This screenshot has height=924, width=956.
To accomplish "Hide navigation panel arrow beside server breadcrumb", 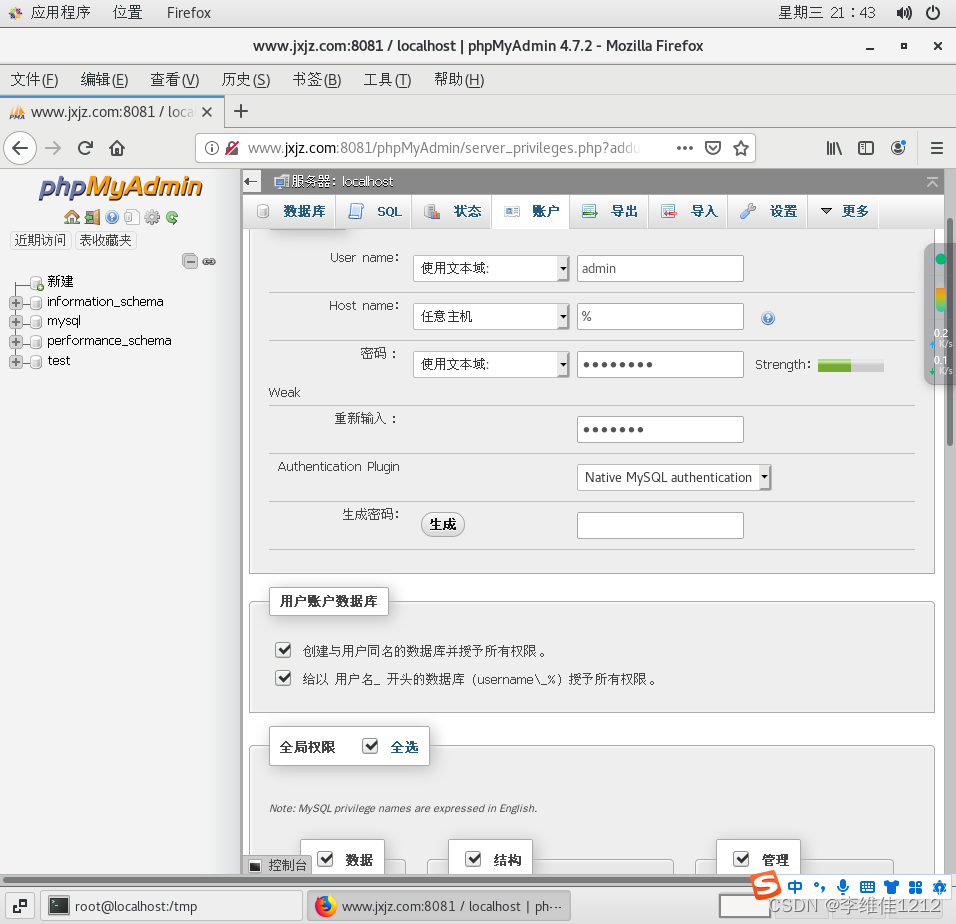I will [251, 181].
